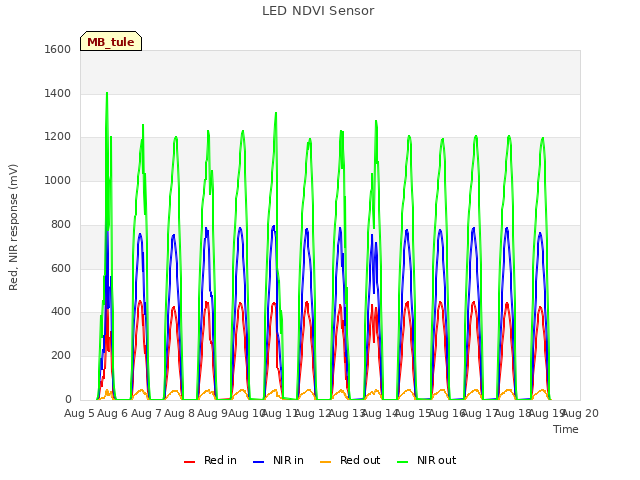640x480 pixels.
Task: Click the 1000 y-axis tick label
Action: (58, 180)
